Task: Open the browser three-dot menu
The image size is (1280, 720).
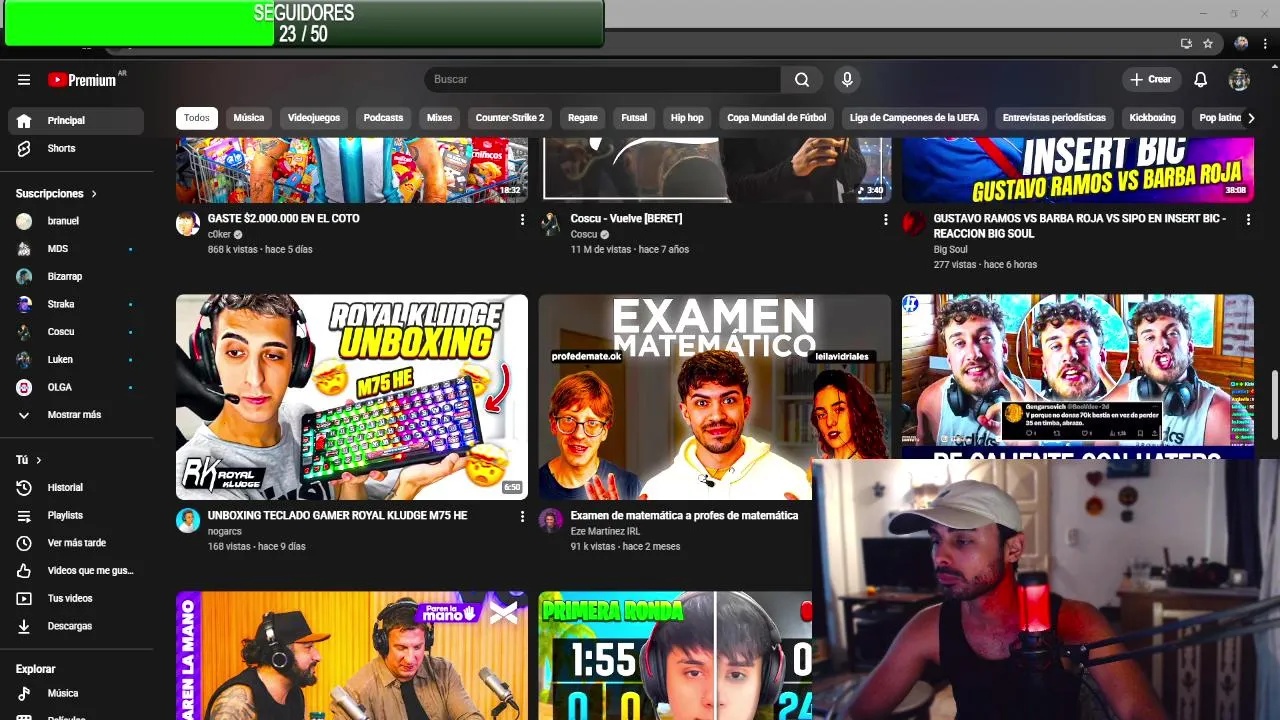Action: pos(1266,44)
